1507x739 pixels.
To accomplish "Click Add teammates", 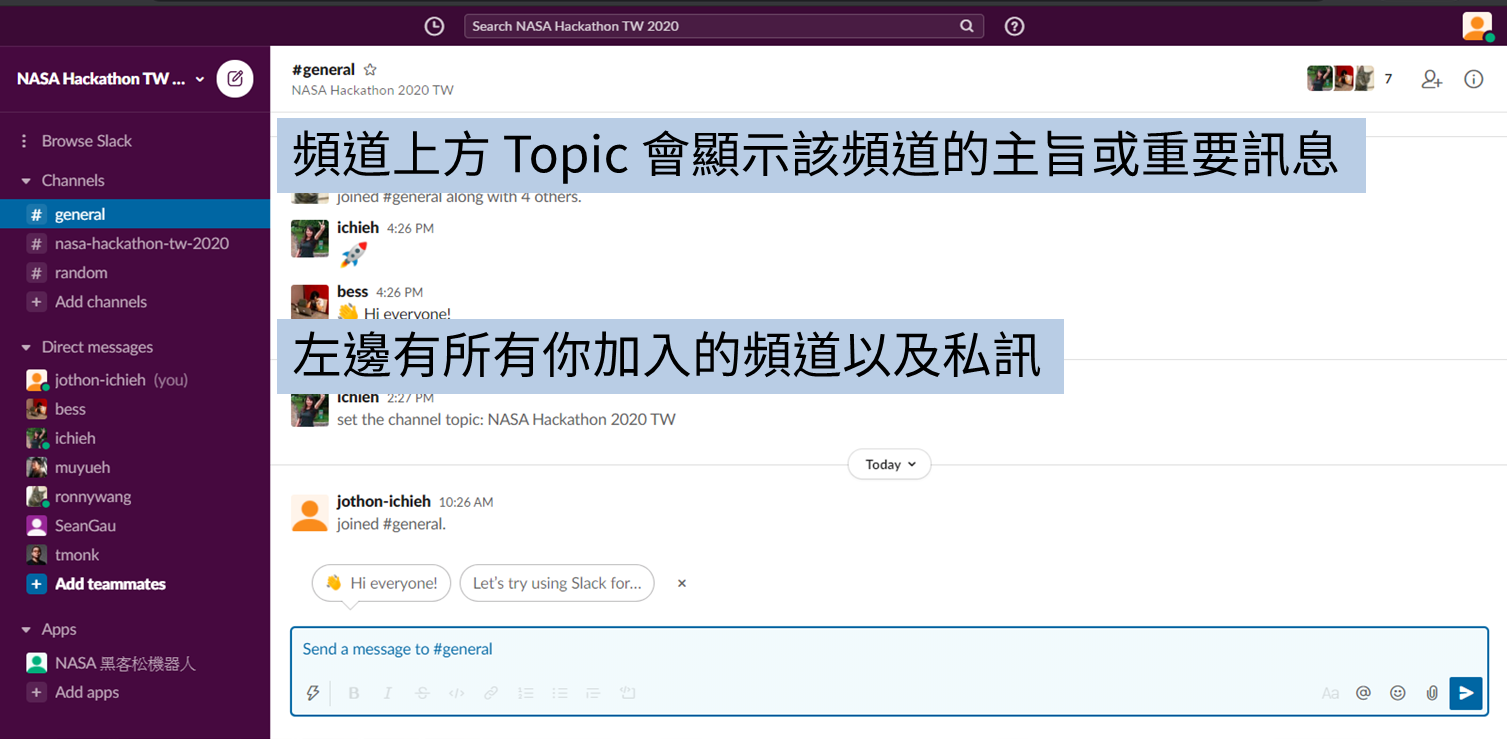I will pos(135,584).
